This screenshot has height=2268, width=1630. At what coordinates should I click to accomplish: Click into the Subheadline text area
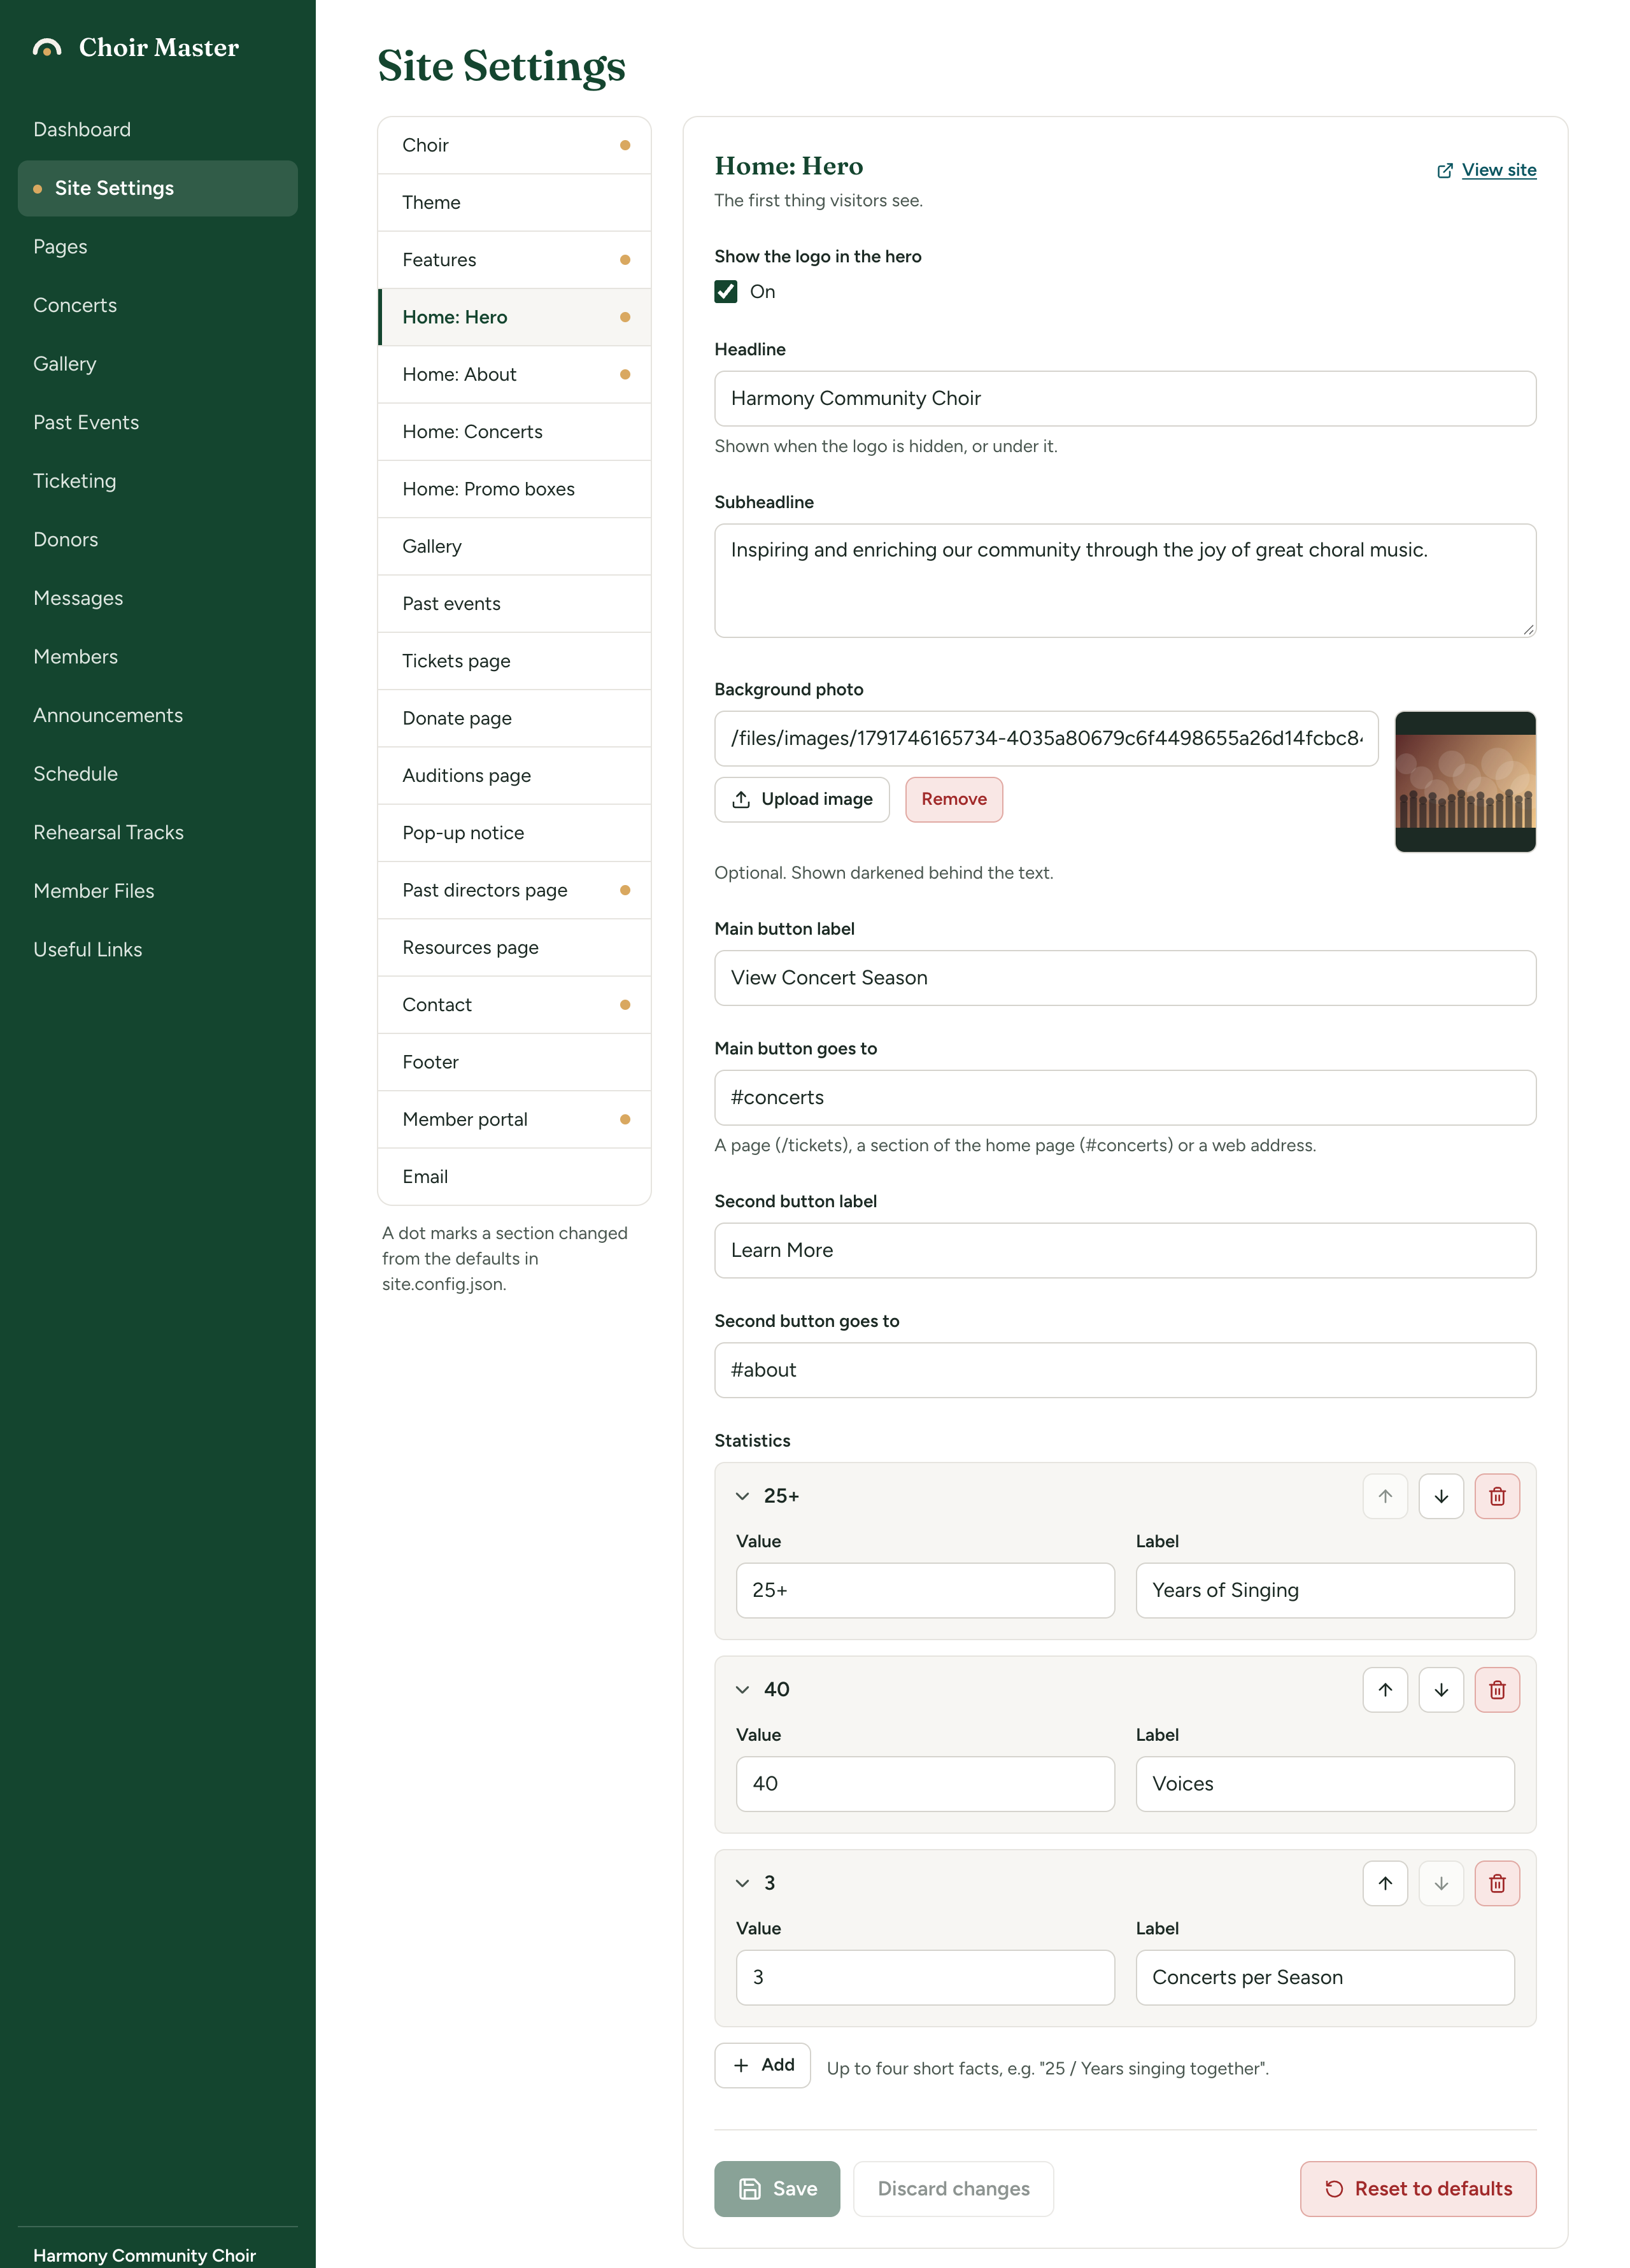point(1125,580)
